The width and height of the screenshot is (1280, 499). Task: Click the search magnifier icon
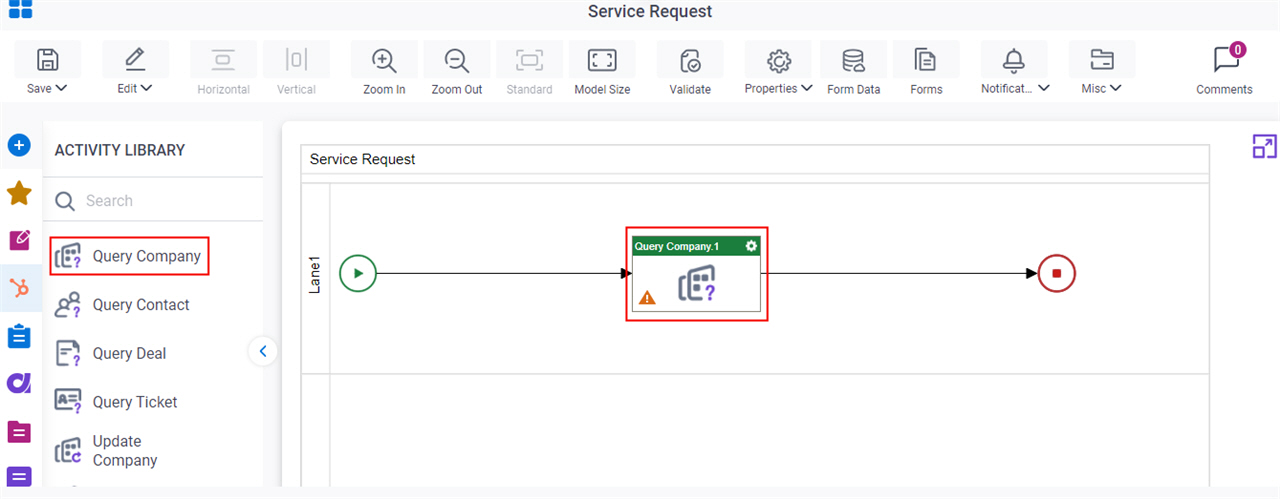pyautogui.click(x=65, y=201)
